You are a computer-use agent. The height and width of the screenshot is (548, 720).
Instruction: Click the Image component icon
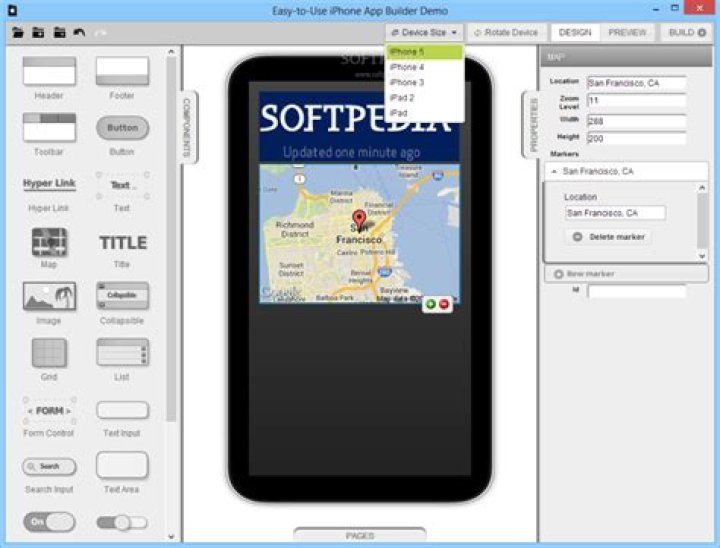(49, 297)
